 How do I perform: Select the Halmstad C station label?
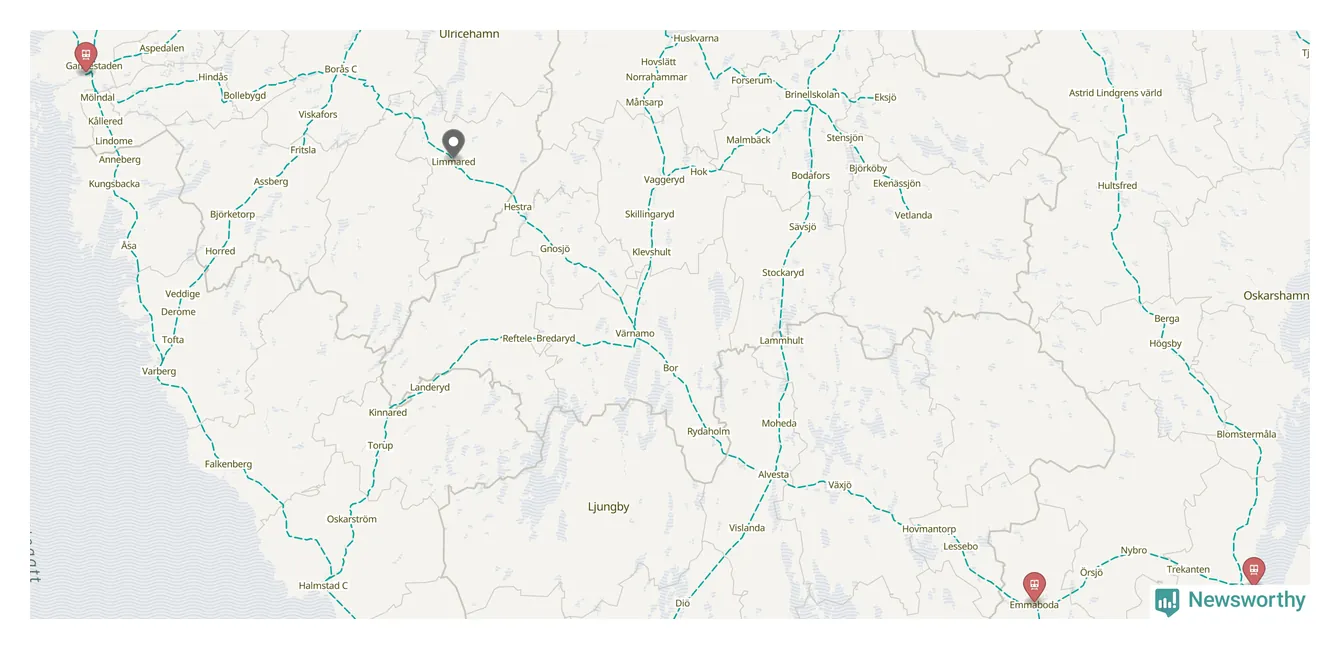click(x=323, y=586)
